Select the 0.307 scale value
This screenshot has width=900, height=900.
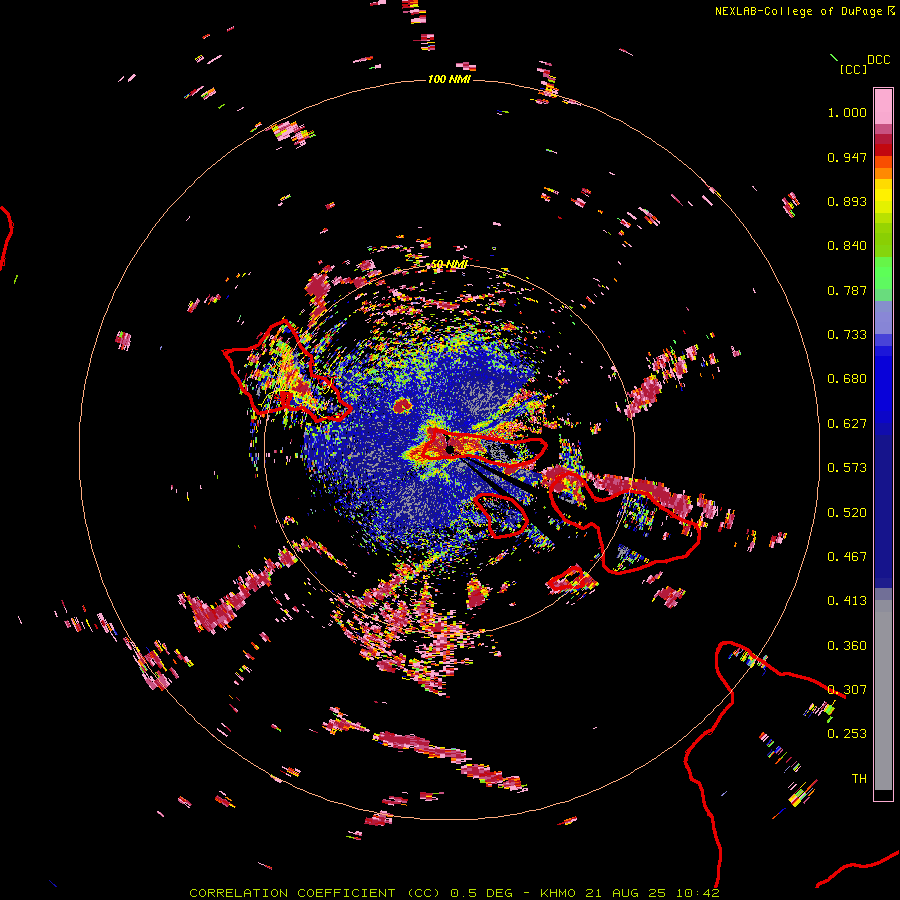coord(847,690)
